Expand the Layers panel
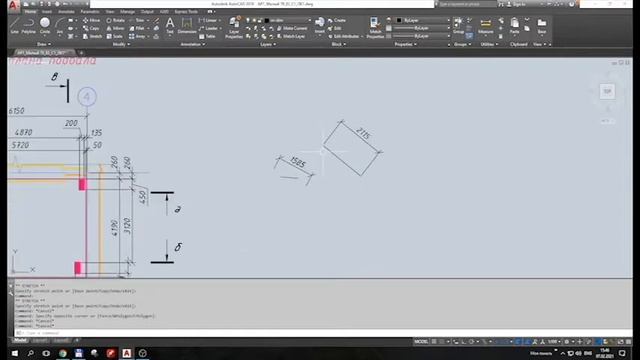 pos(268,44)
